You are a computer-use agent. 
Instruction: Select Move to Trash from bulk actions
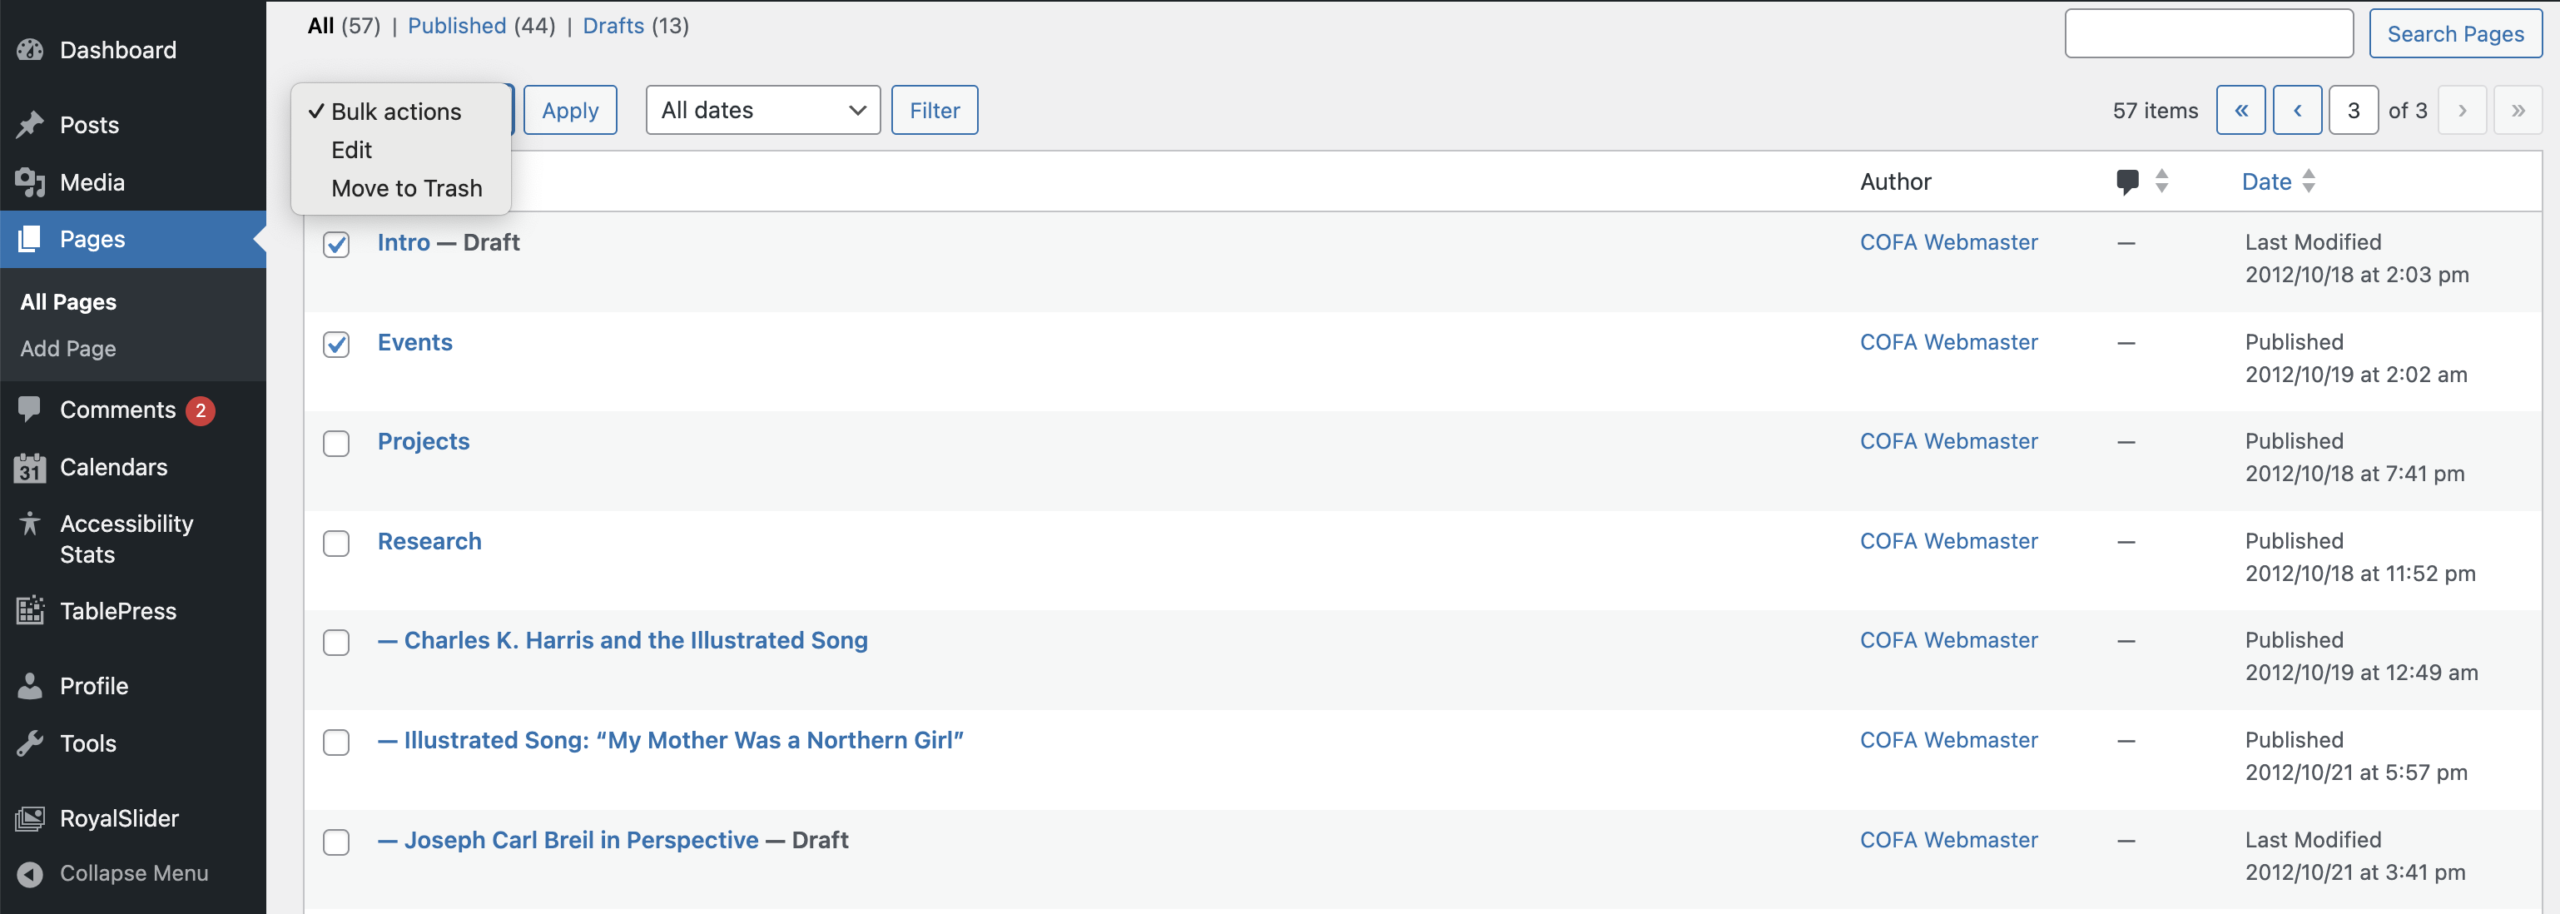point(405,188)
